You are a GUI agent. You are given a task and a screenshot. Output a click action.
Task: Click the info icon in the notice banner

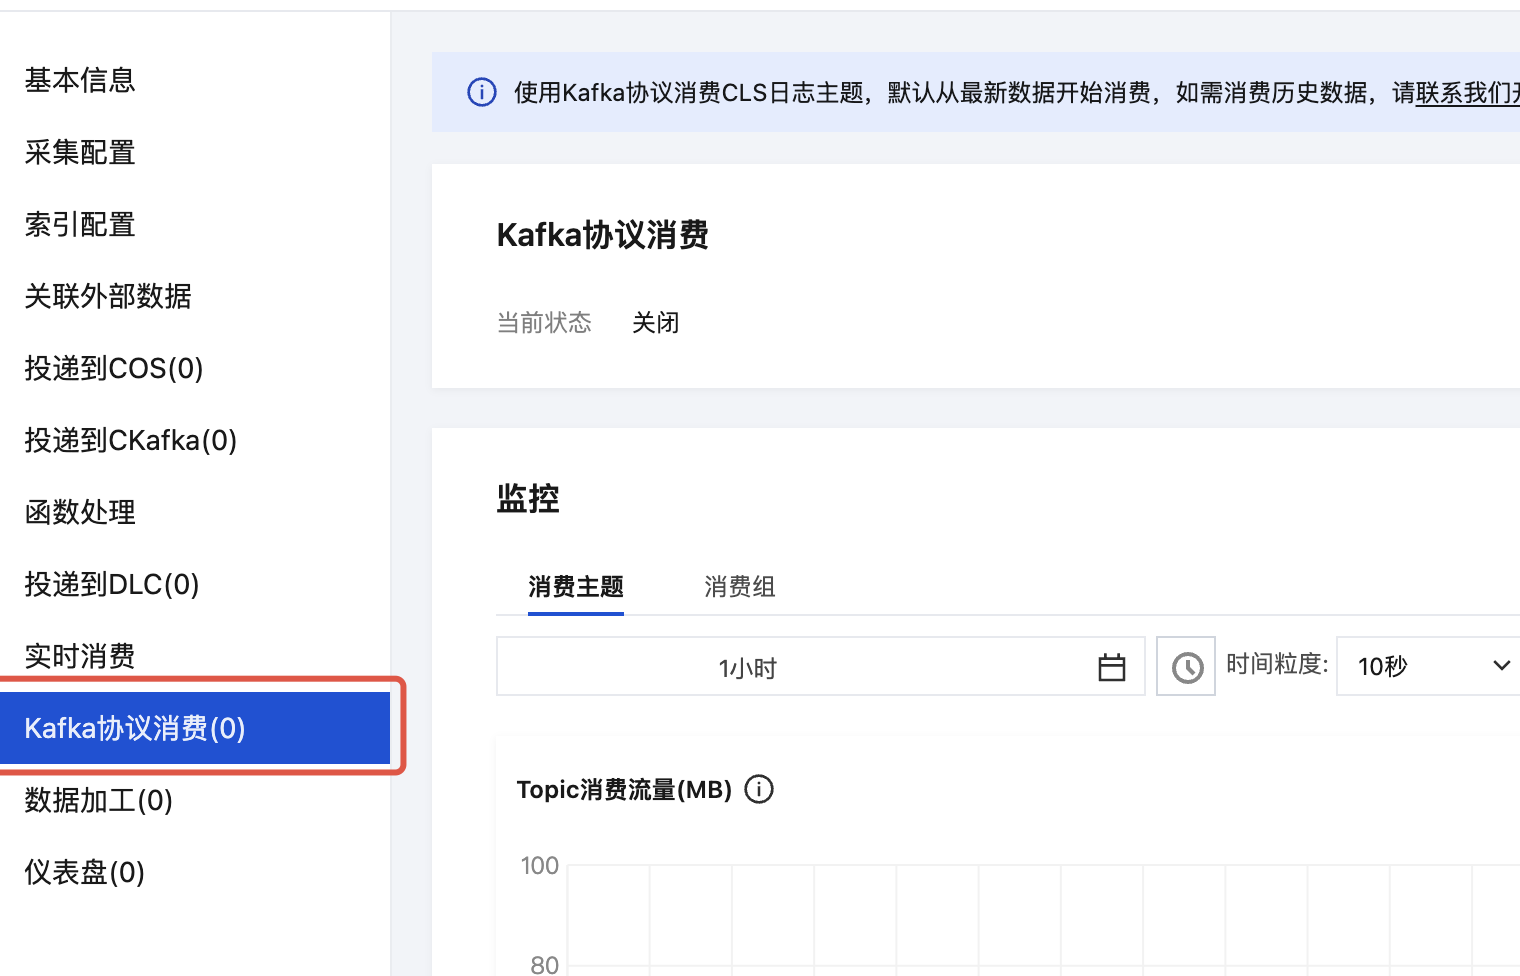point(482,93)
